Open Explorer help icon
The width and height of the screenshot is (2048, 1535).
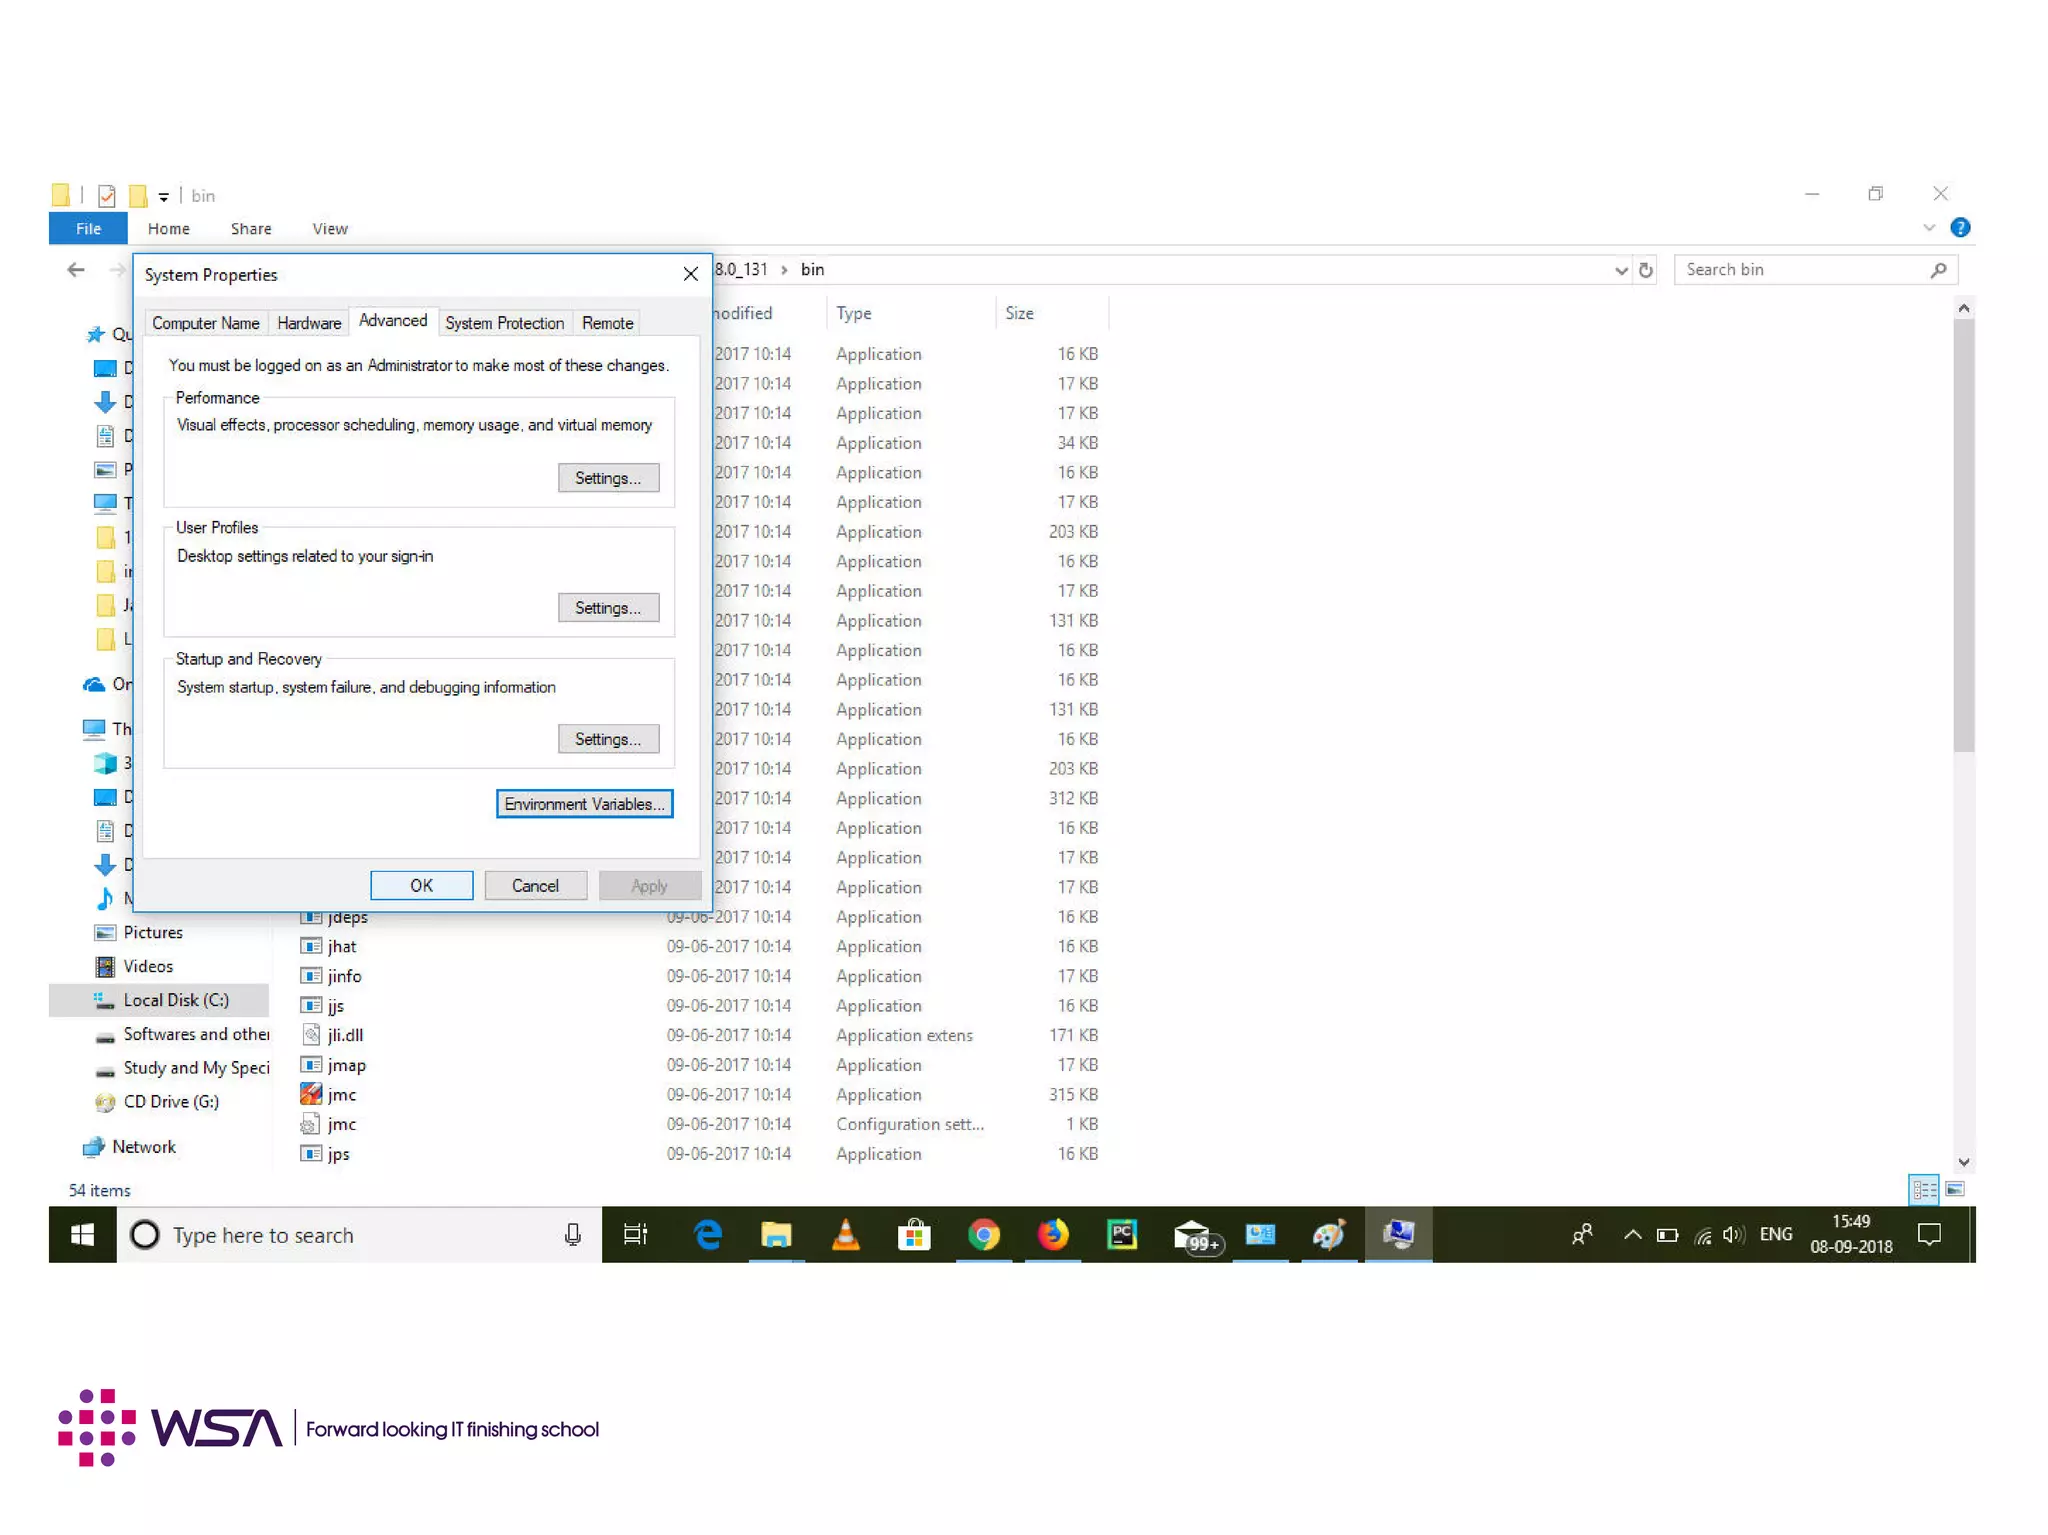[x=1960, y=228]
